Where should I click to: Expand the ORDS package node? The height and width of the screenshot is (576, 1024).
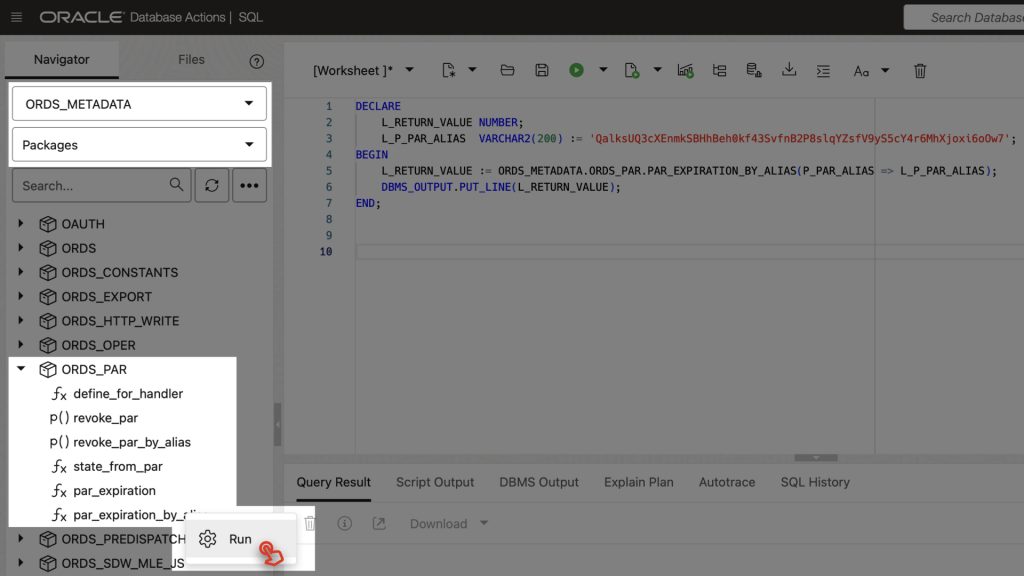(x=21, y=248)
